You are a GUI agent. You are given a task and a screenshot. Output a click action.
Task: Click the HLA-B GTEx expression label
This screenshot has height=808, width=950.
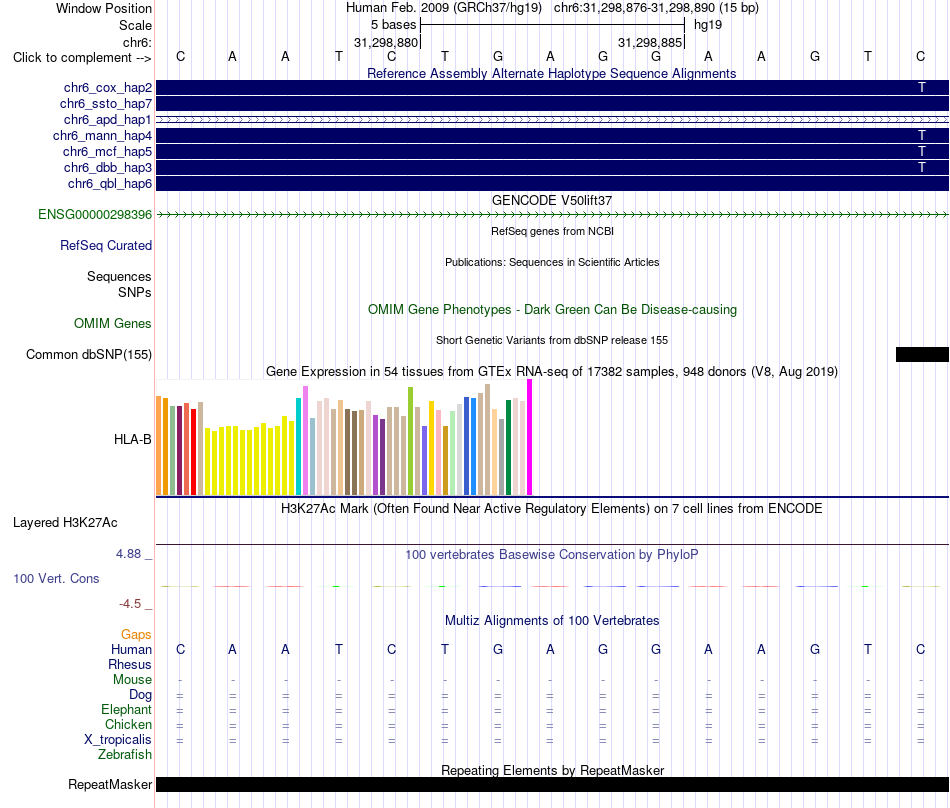tap(133, 439)
